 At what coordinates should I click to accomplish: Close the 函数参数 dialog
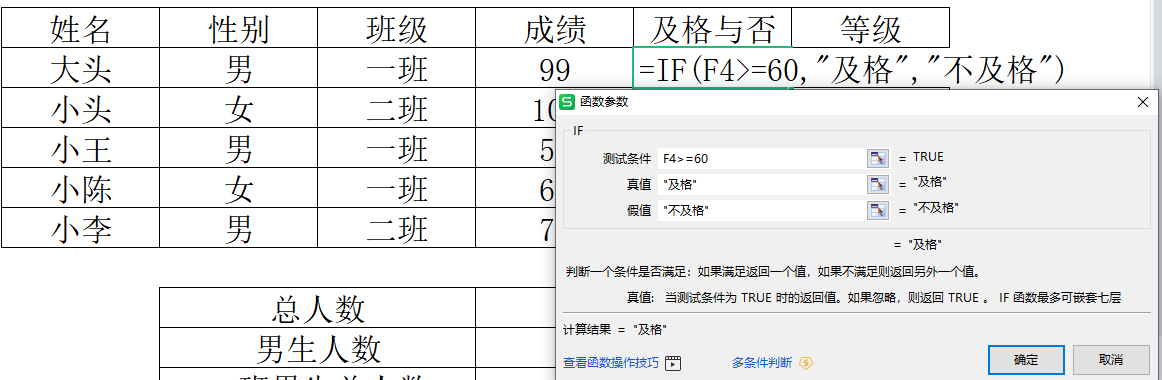click(x=1143, y=102)
